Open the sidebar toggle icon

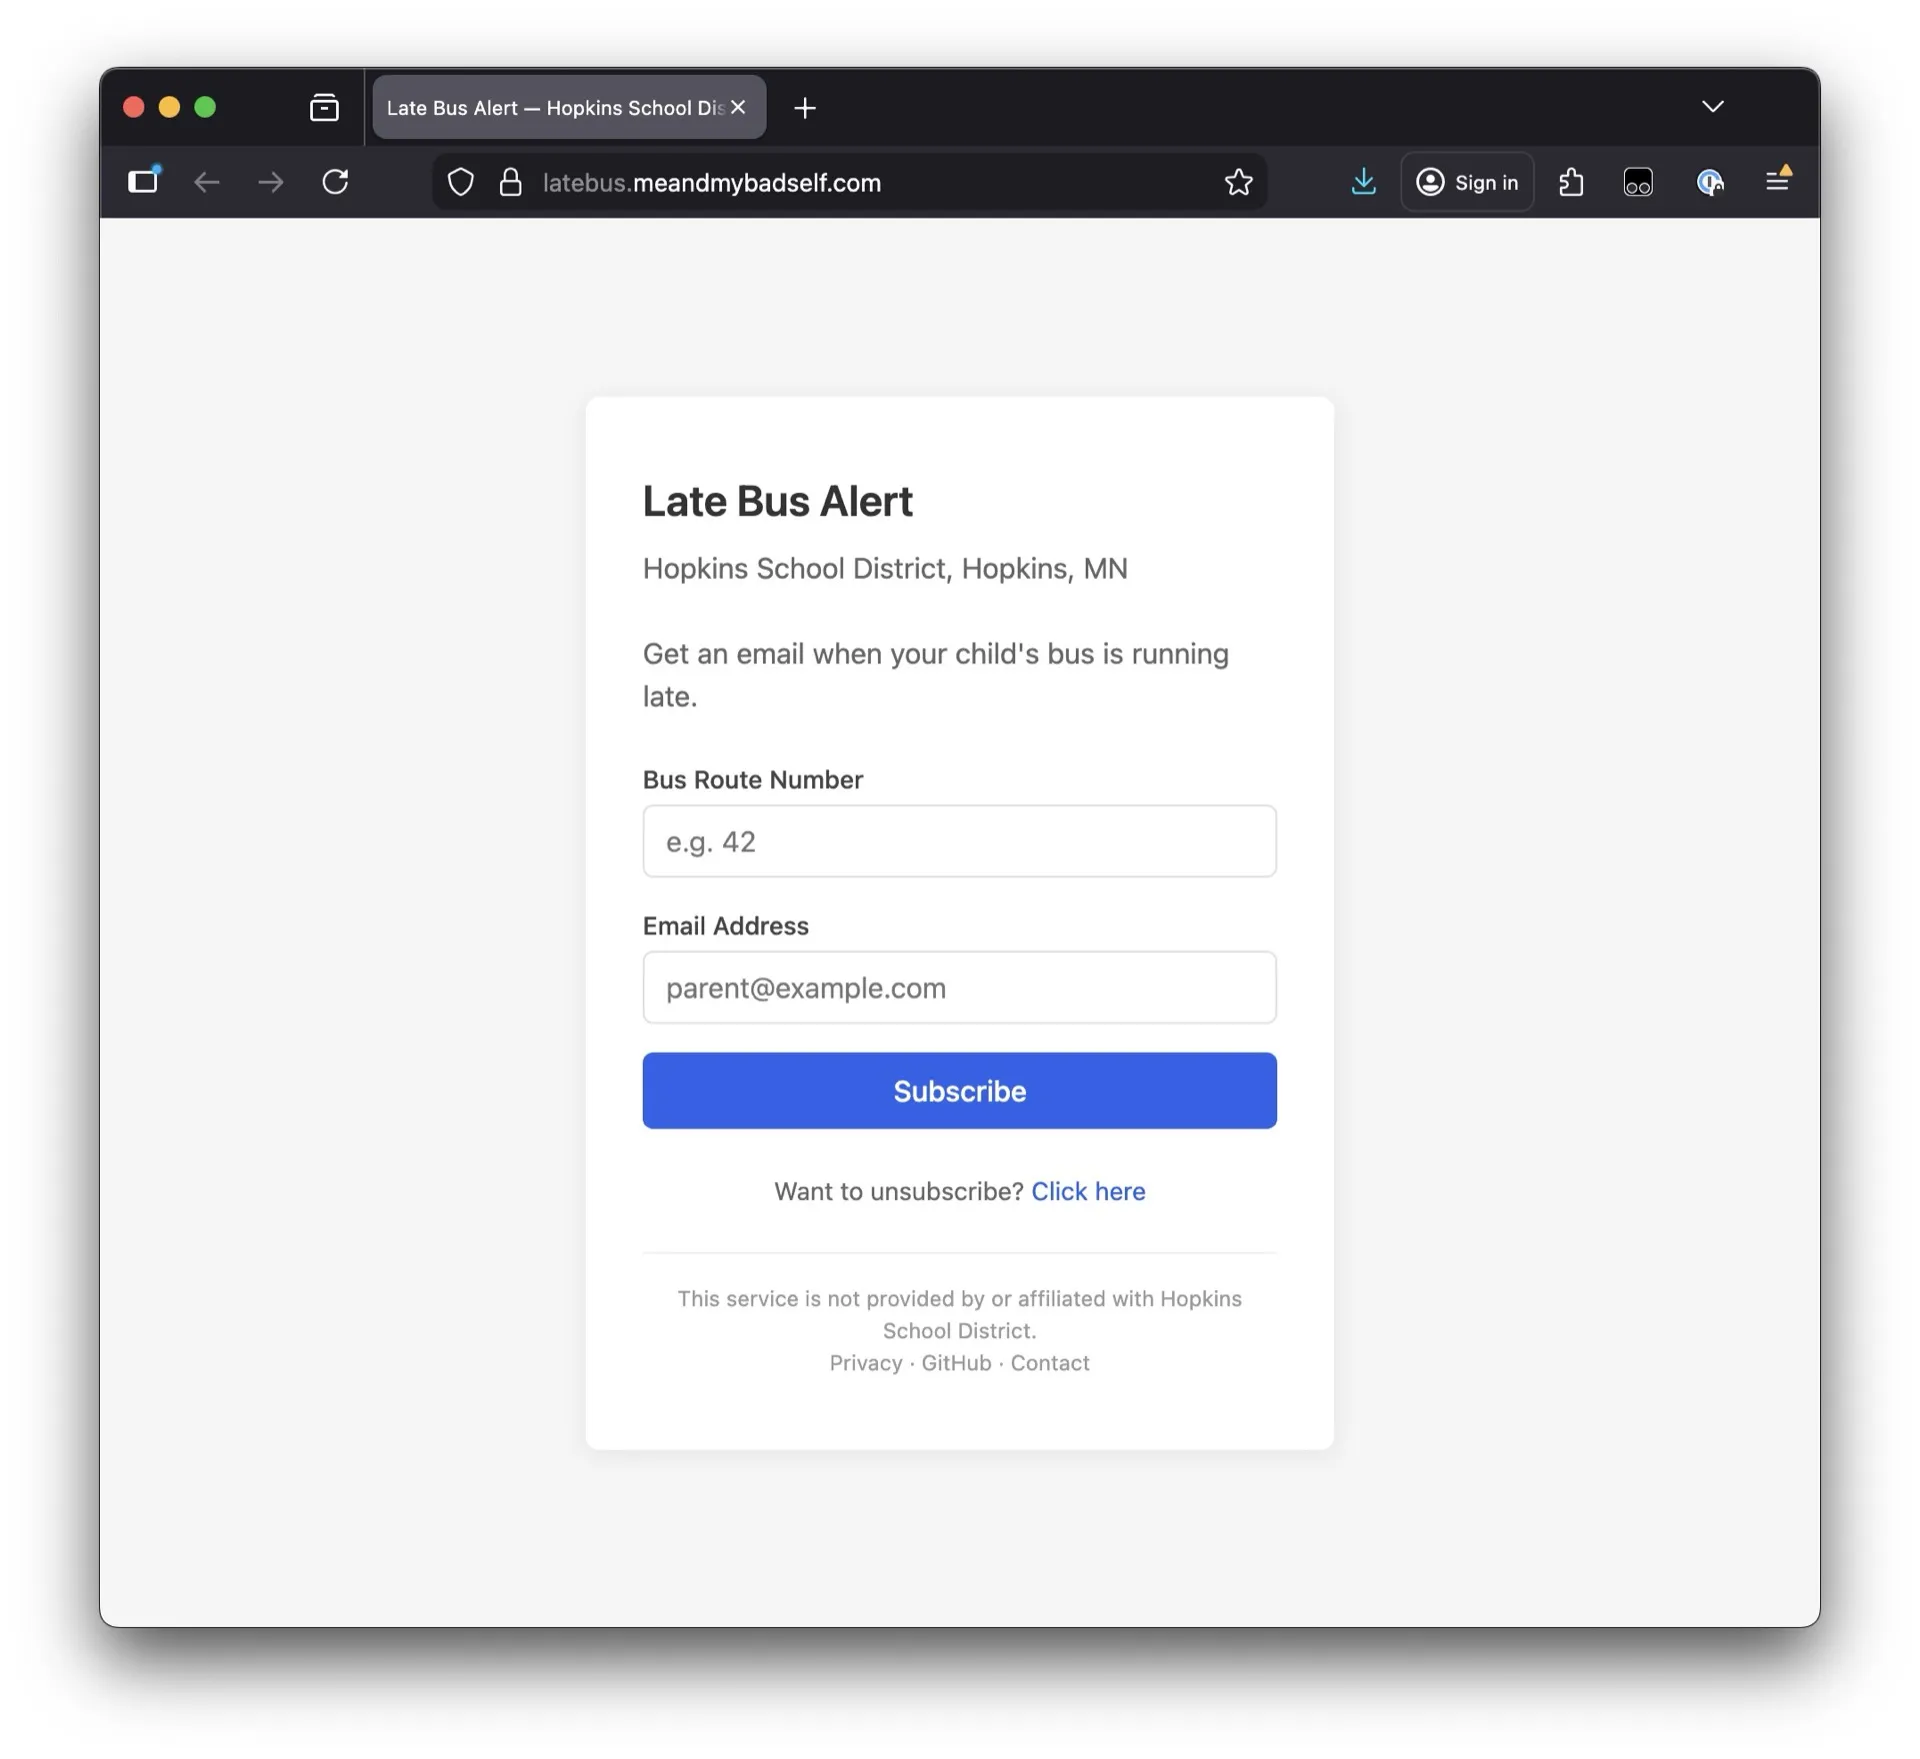(143, 181)
